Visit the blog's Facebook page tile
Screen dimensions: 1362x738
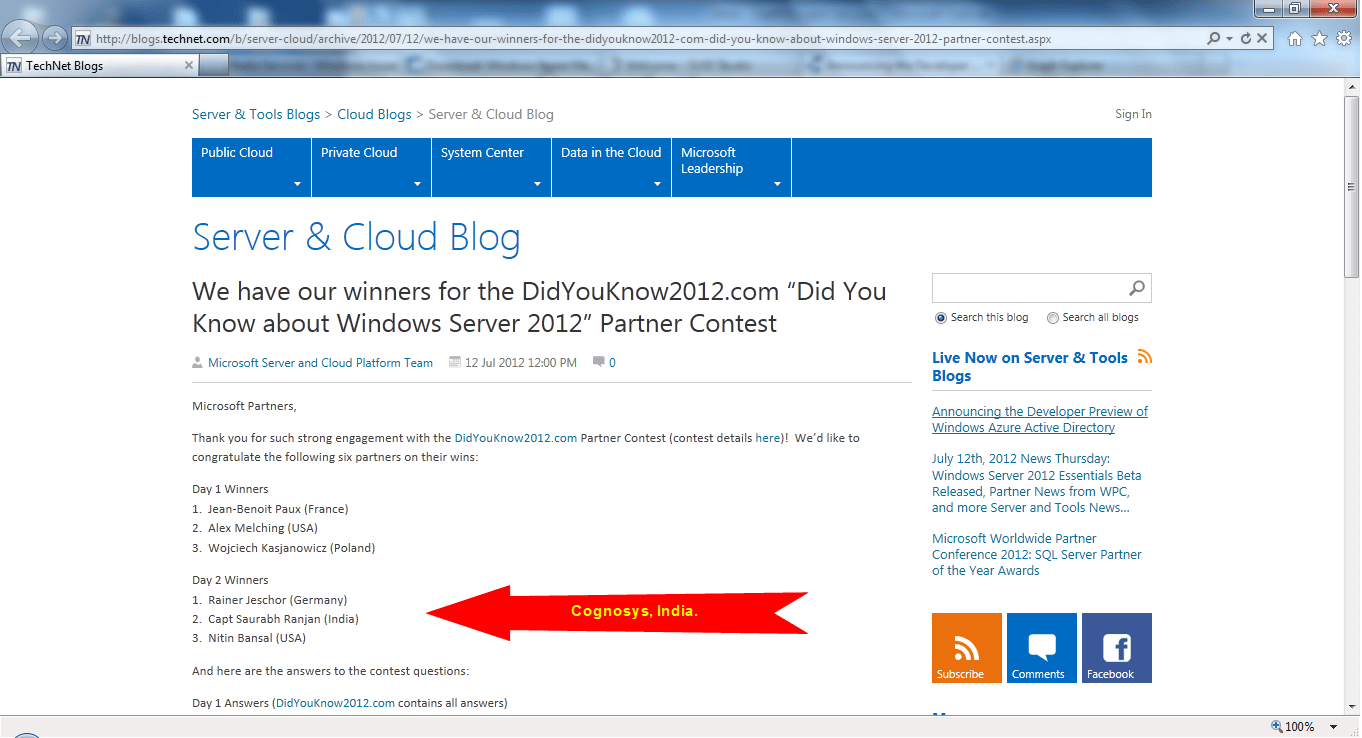click(x=1116, y=647)
